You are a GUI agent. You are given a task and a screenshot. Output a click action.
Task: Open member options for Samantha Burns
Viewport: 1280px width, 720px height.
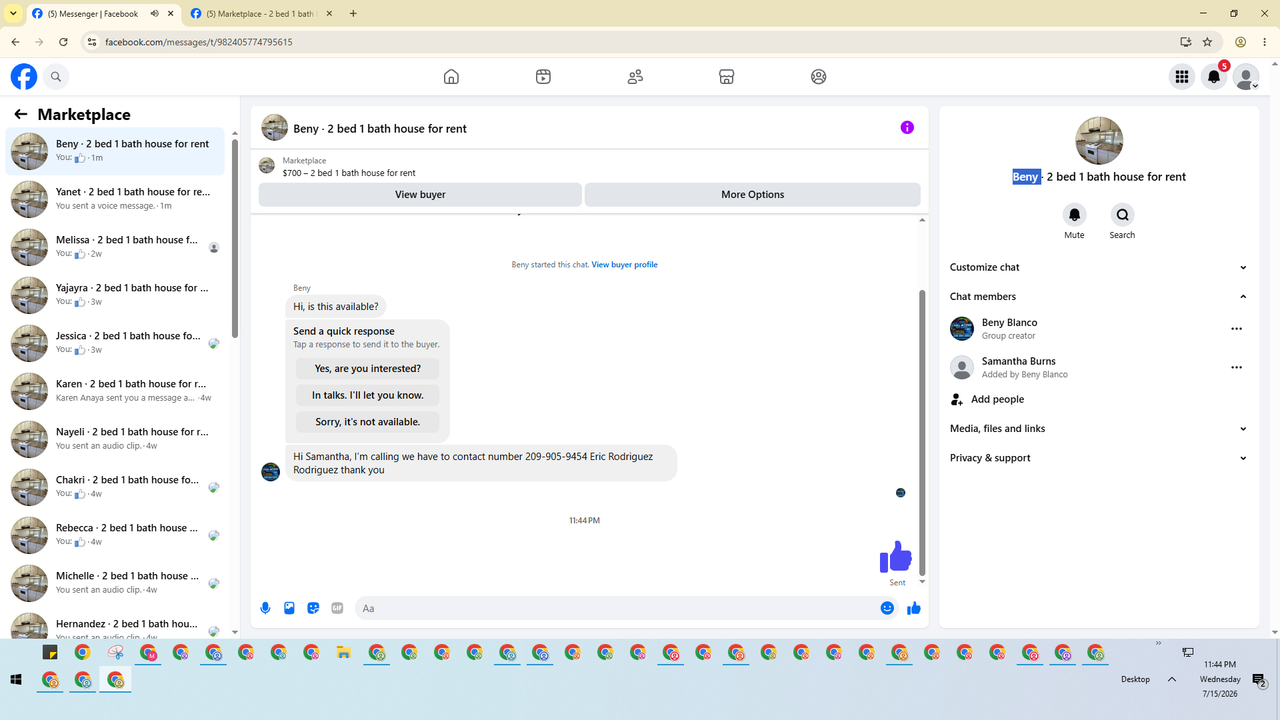point(1236,367)
